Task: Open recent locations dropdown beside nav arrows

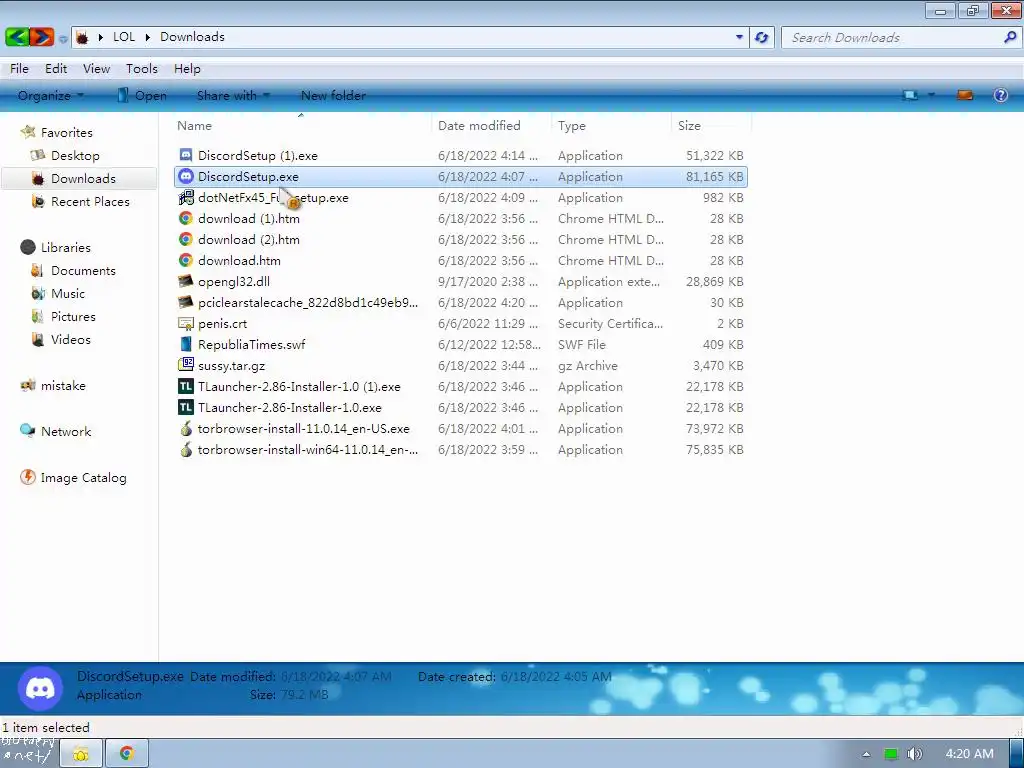Action: (63, 39)
